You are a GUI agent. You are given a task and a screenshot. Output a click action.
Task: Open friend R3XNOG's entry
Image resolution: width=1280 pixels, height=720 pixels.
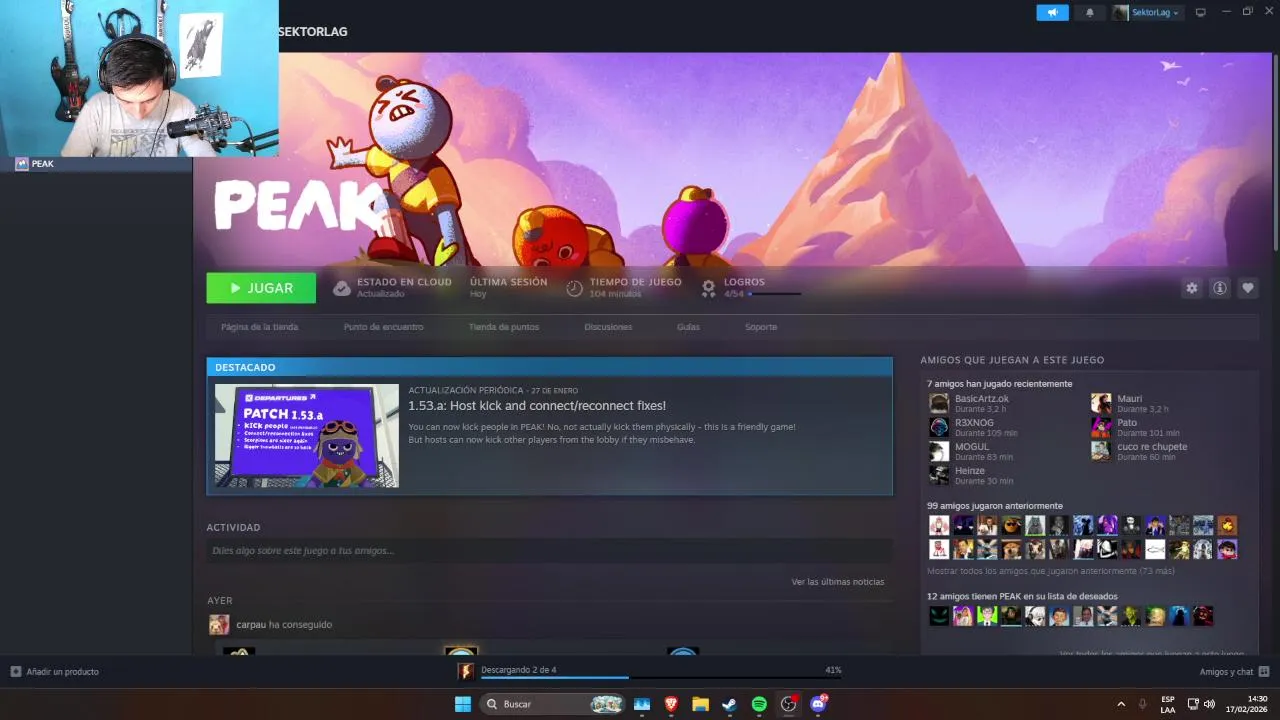click(x=972, y=427)
